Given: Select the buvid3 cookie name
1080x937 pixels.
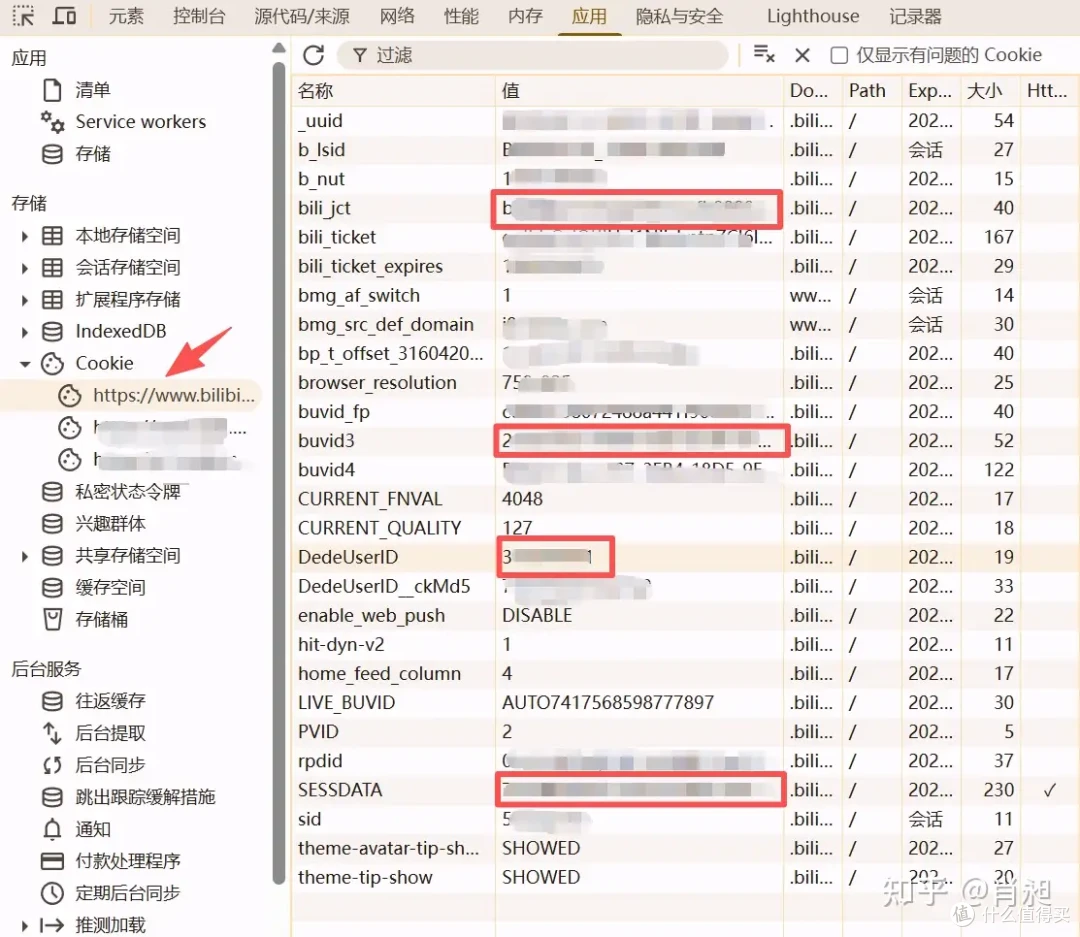Looking at the screenshot, I should [x=326, y=440].
